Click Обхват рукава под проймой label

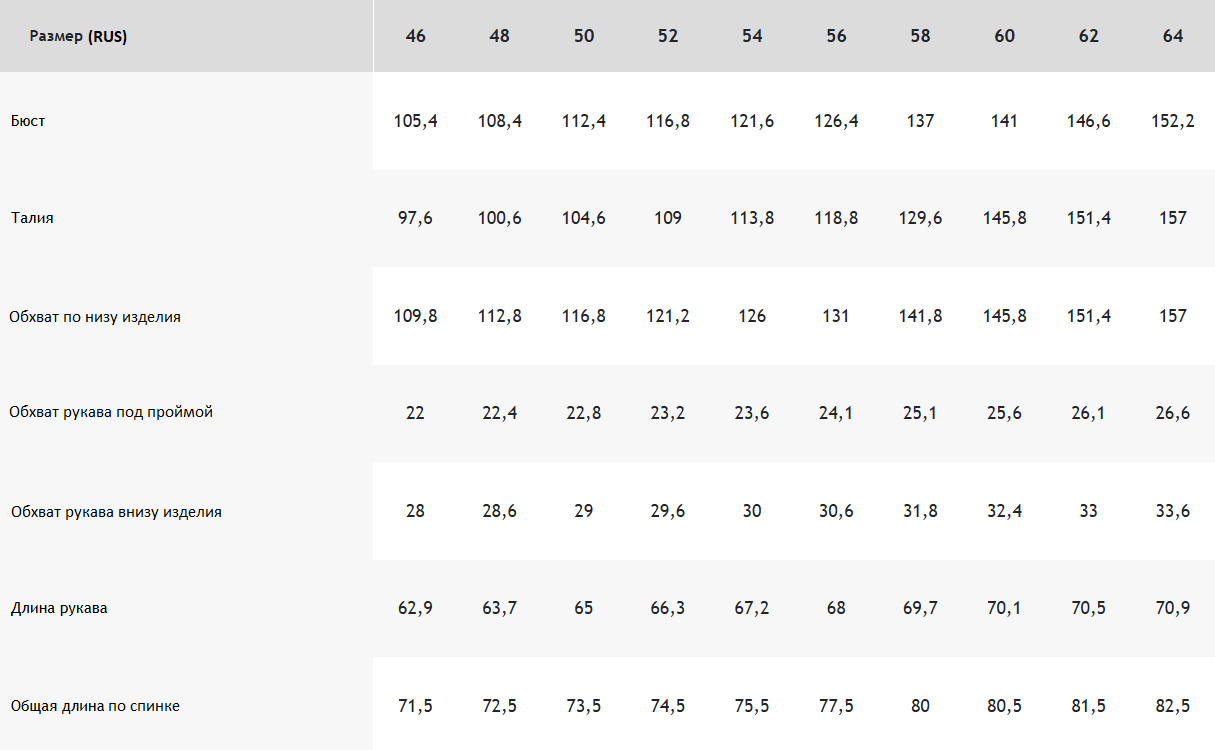pyautogui.click(x=111, y=412)
